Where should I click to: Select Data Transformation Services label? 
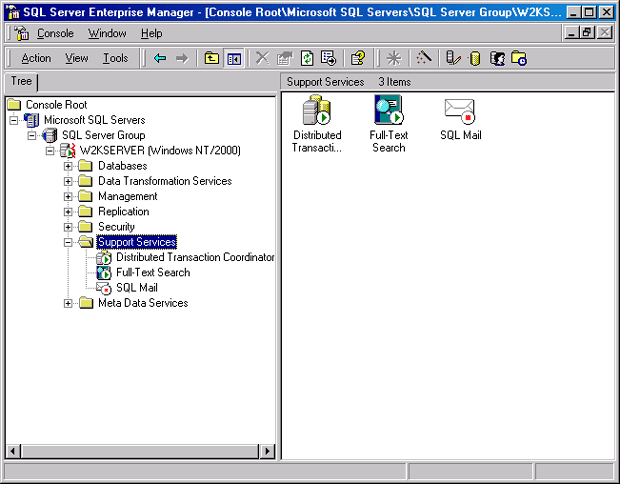[x=165, y=181]
